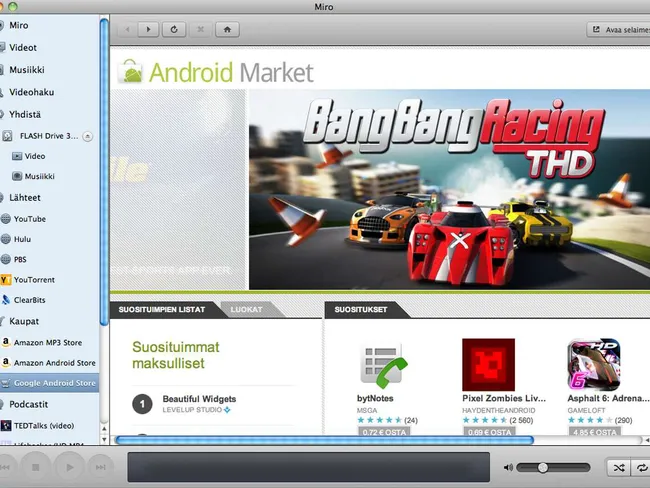Select the Kaupat stores heading
Viewport: 650px width, 488px height.
click(24, 321)
